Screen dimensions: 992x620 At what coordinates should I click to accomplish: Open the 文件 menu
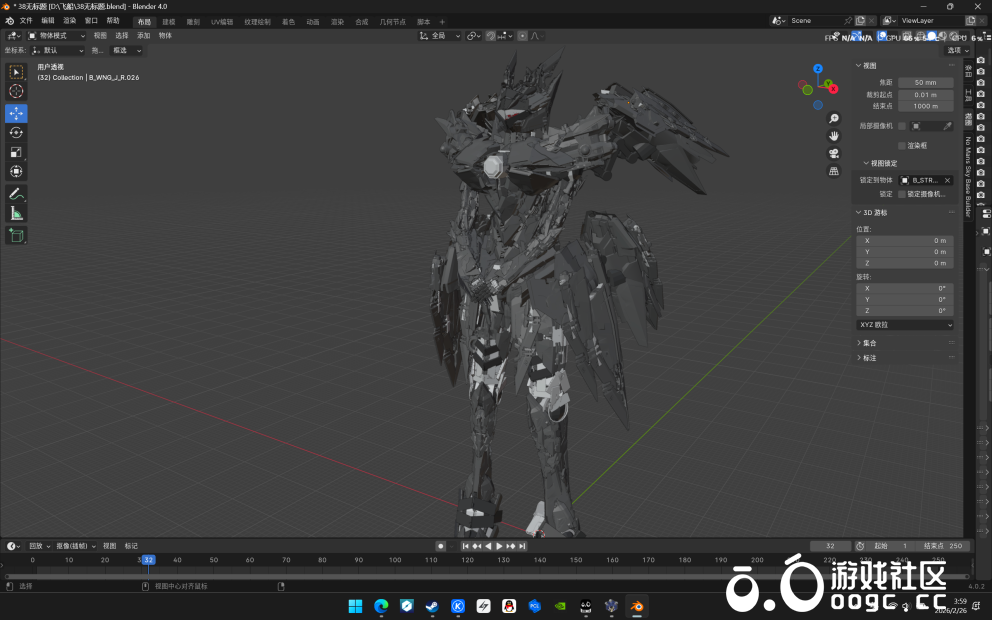tap(26, 20)
